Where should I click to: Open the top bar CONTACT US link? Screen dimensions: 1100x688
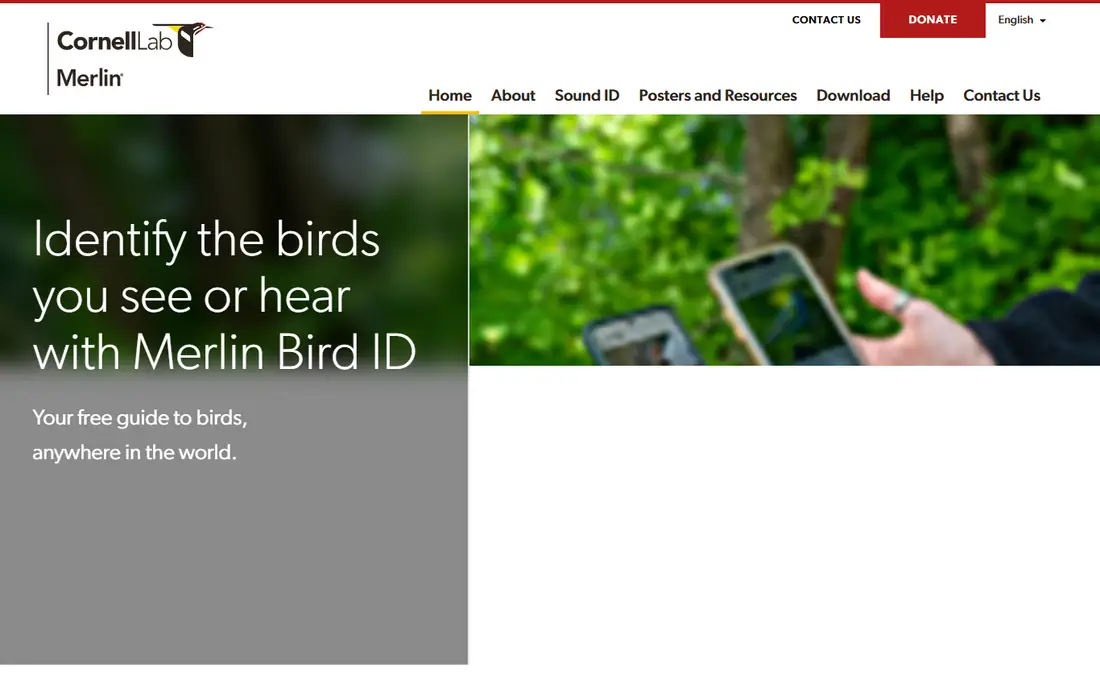(x=826, y=20)
